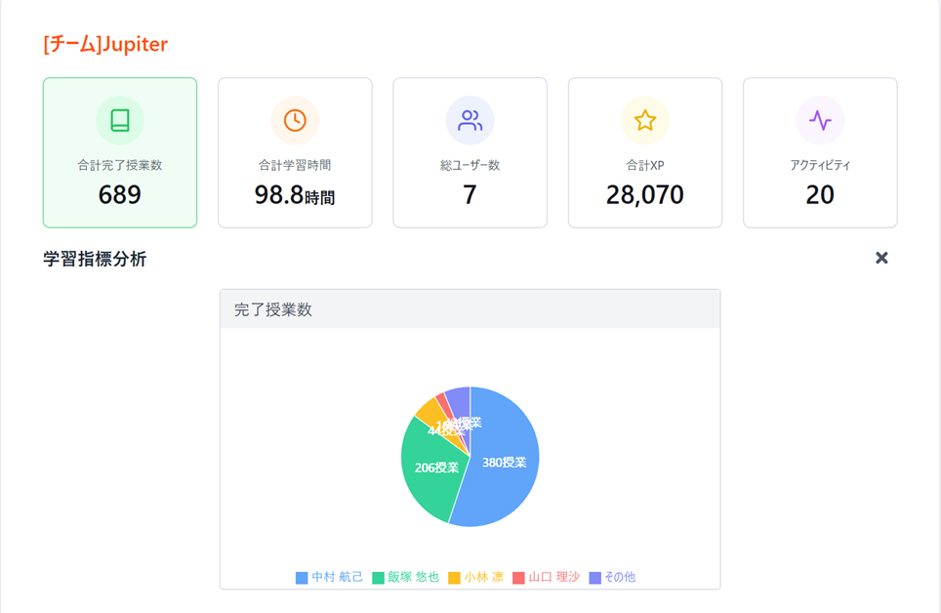Click the yellow star icon

[645, 120]
